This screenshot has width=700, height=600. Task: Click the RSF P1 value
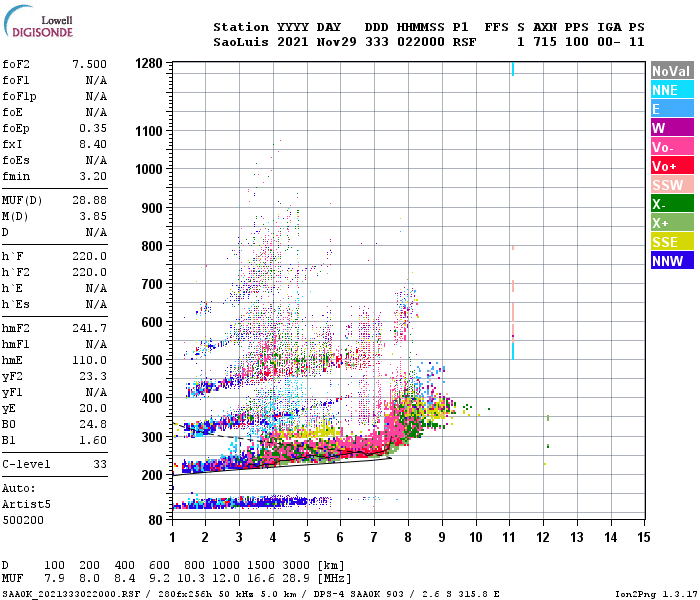click(x=464, y=42)
